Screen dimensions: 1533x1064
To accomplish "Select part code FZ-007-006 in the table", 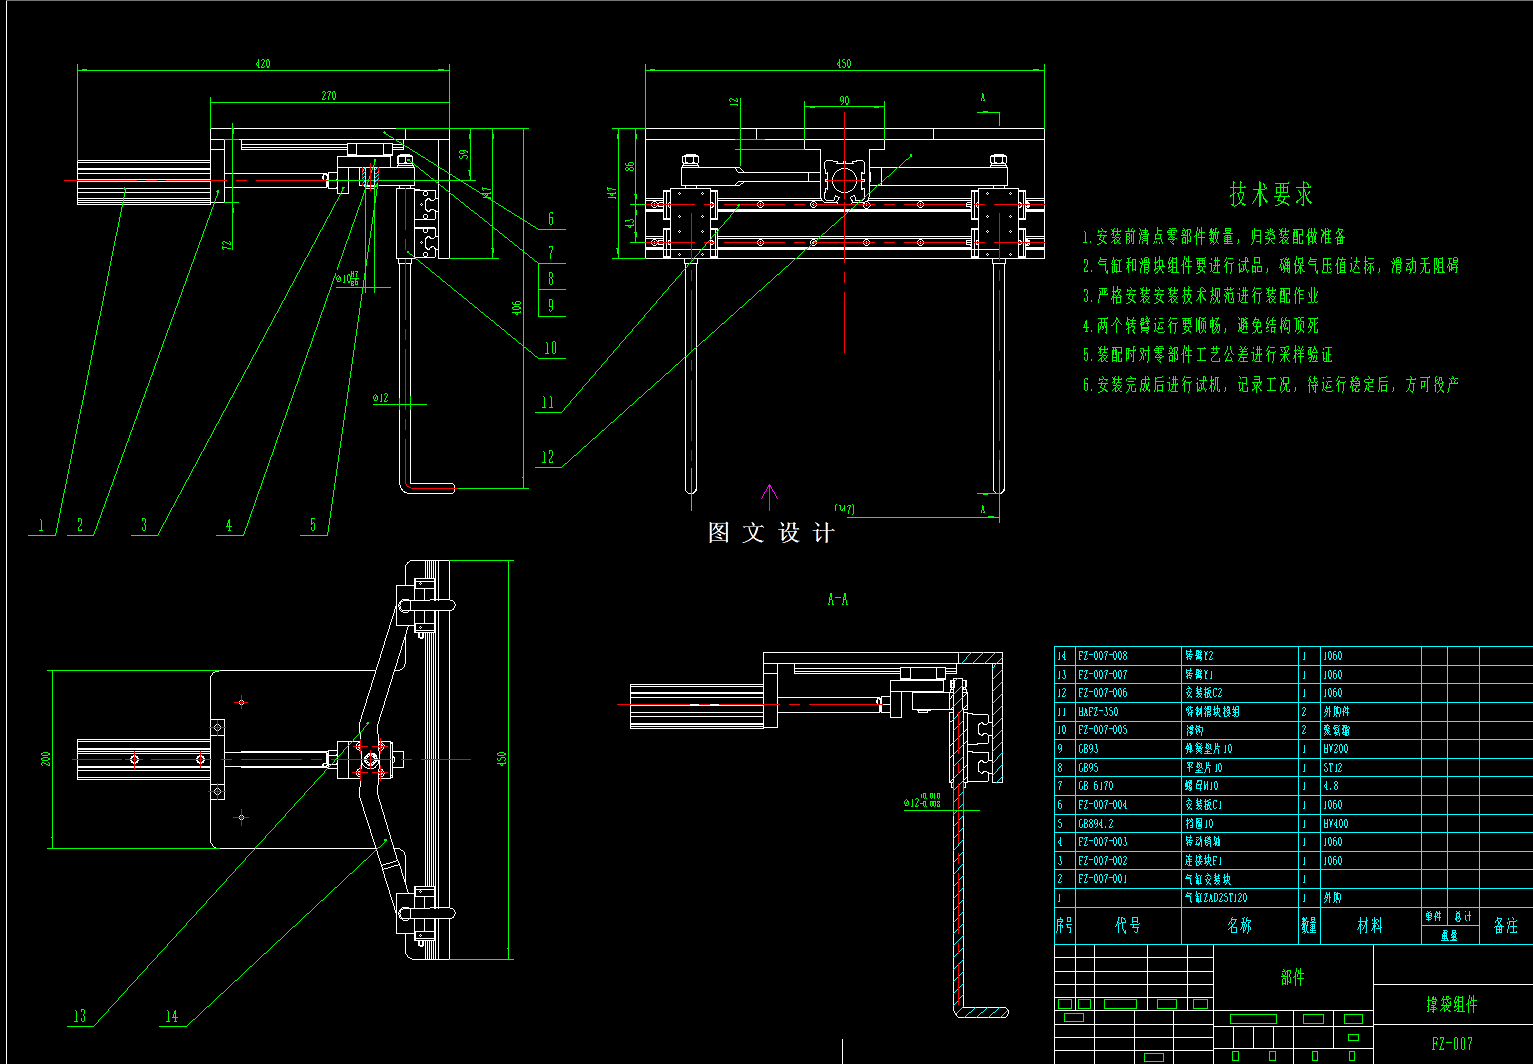I will coord(1102,693).
